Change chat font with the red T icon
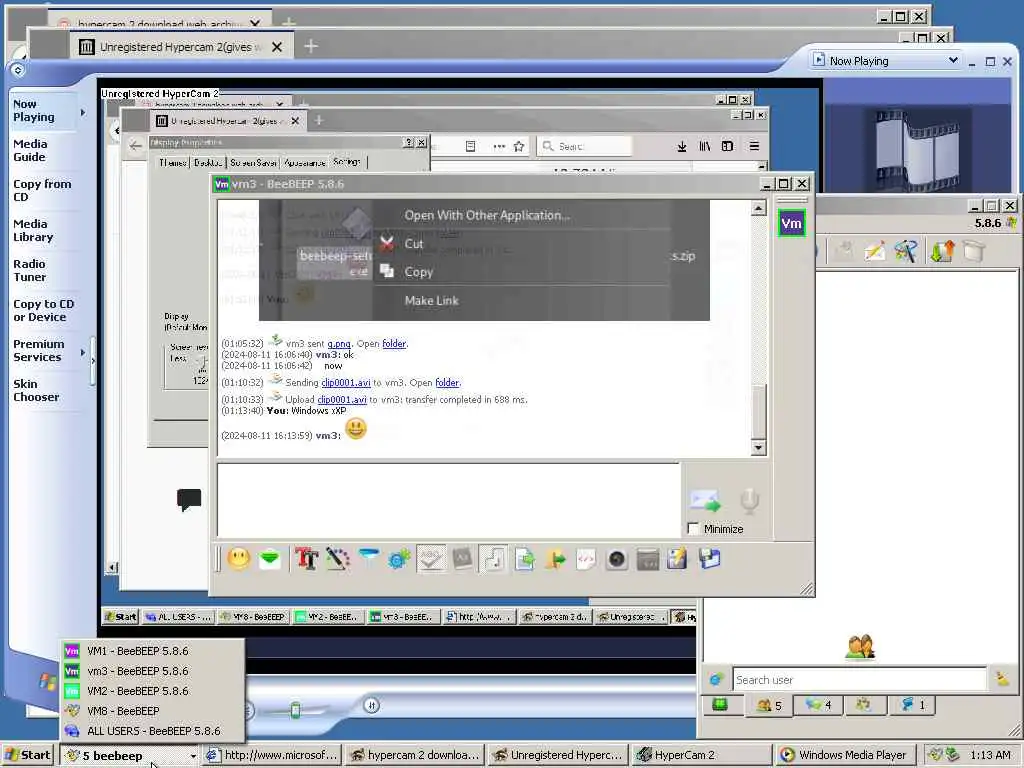 pos(306,559)
